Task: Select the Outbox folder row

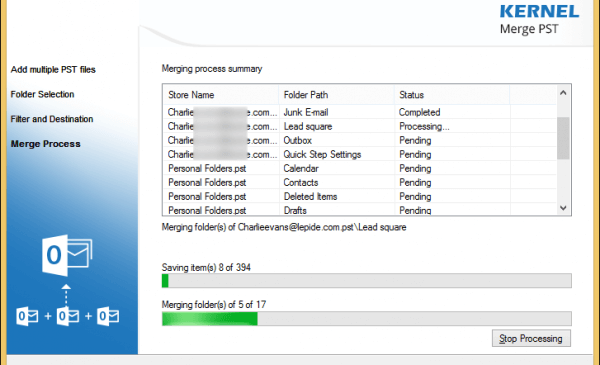Action: tap(360, 140)
